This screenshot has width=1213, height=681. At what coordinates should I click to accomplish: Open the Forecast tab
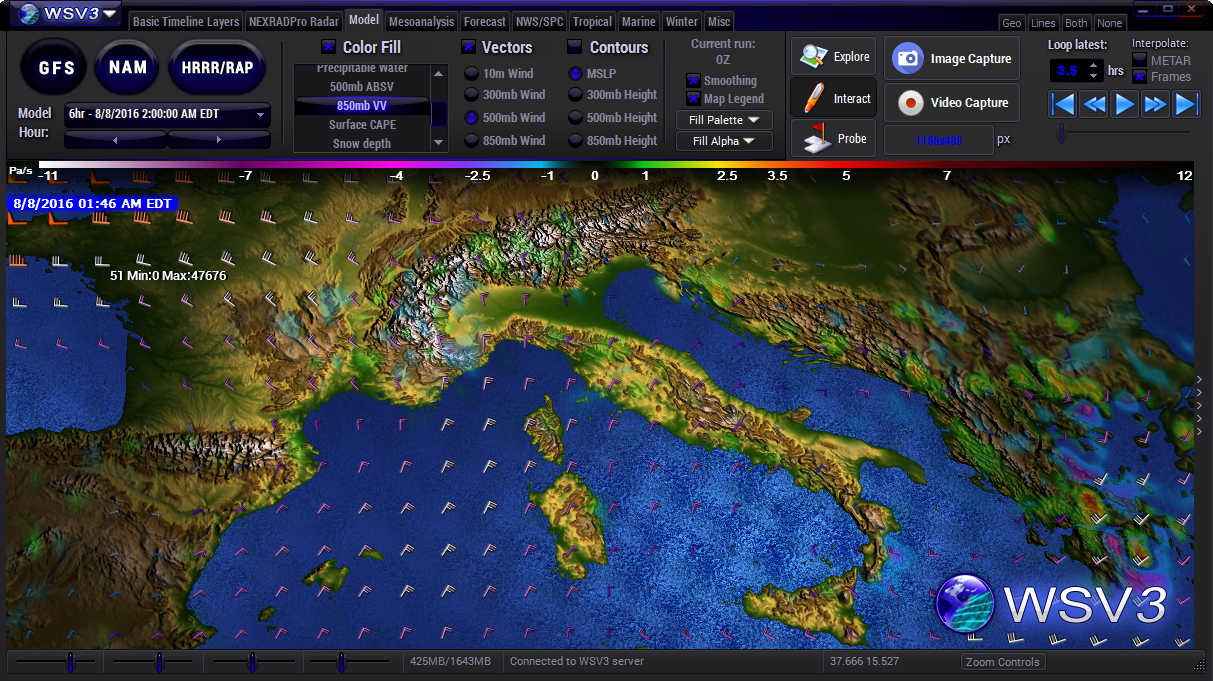[x=485, y=22]
